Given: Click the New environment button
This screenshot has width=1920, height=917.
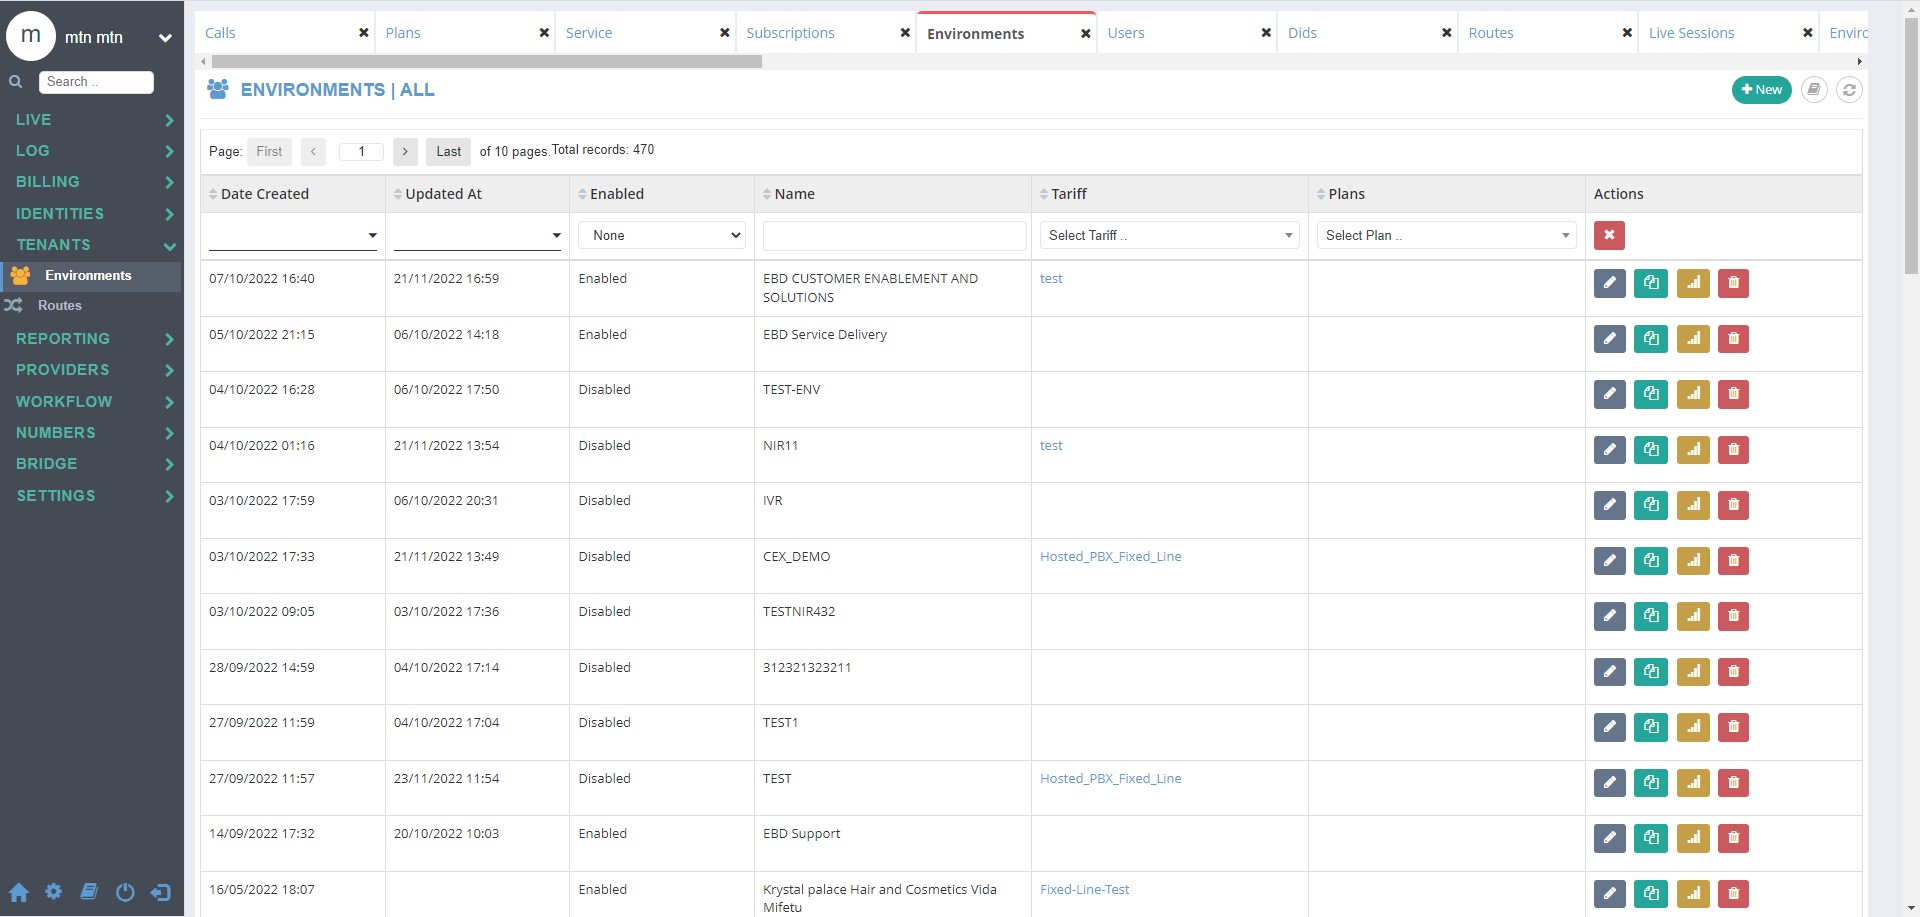Looking at the screenshot, I should [x=1761, y=90].
